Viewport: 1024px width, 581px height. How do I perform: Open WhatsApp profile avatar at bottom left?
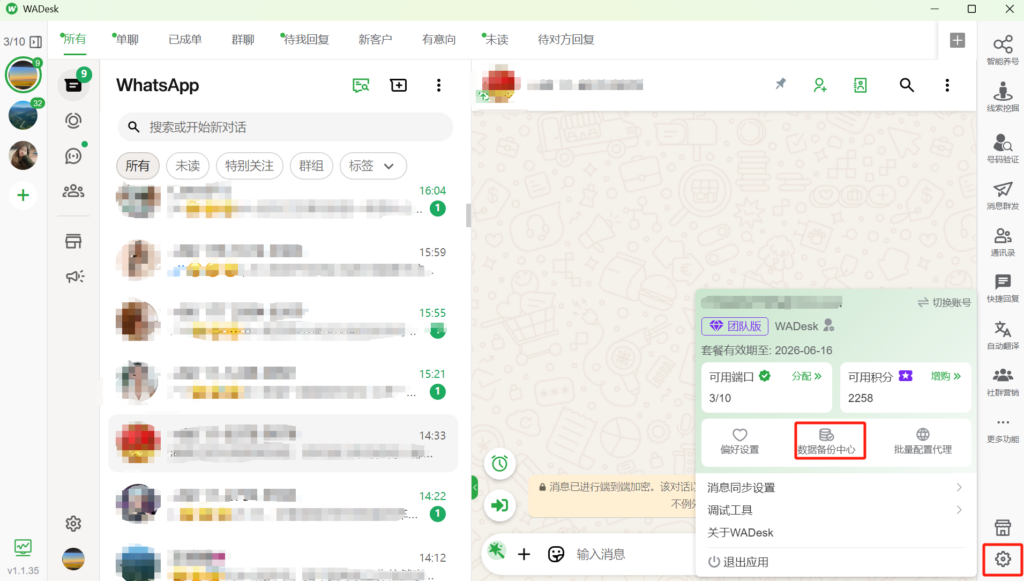[x=73, y=559]
